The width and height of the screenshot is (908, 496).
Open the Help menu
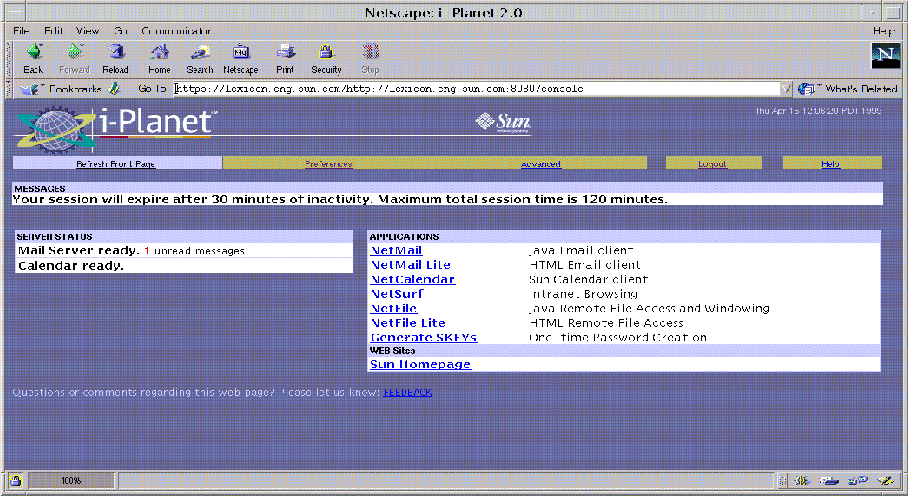pyautogui.click(x=884, y=31)
